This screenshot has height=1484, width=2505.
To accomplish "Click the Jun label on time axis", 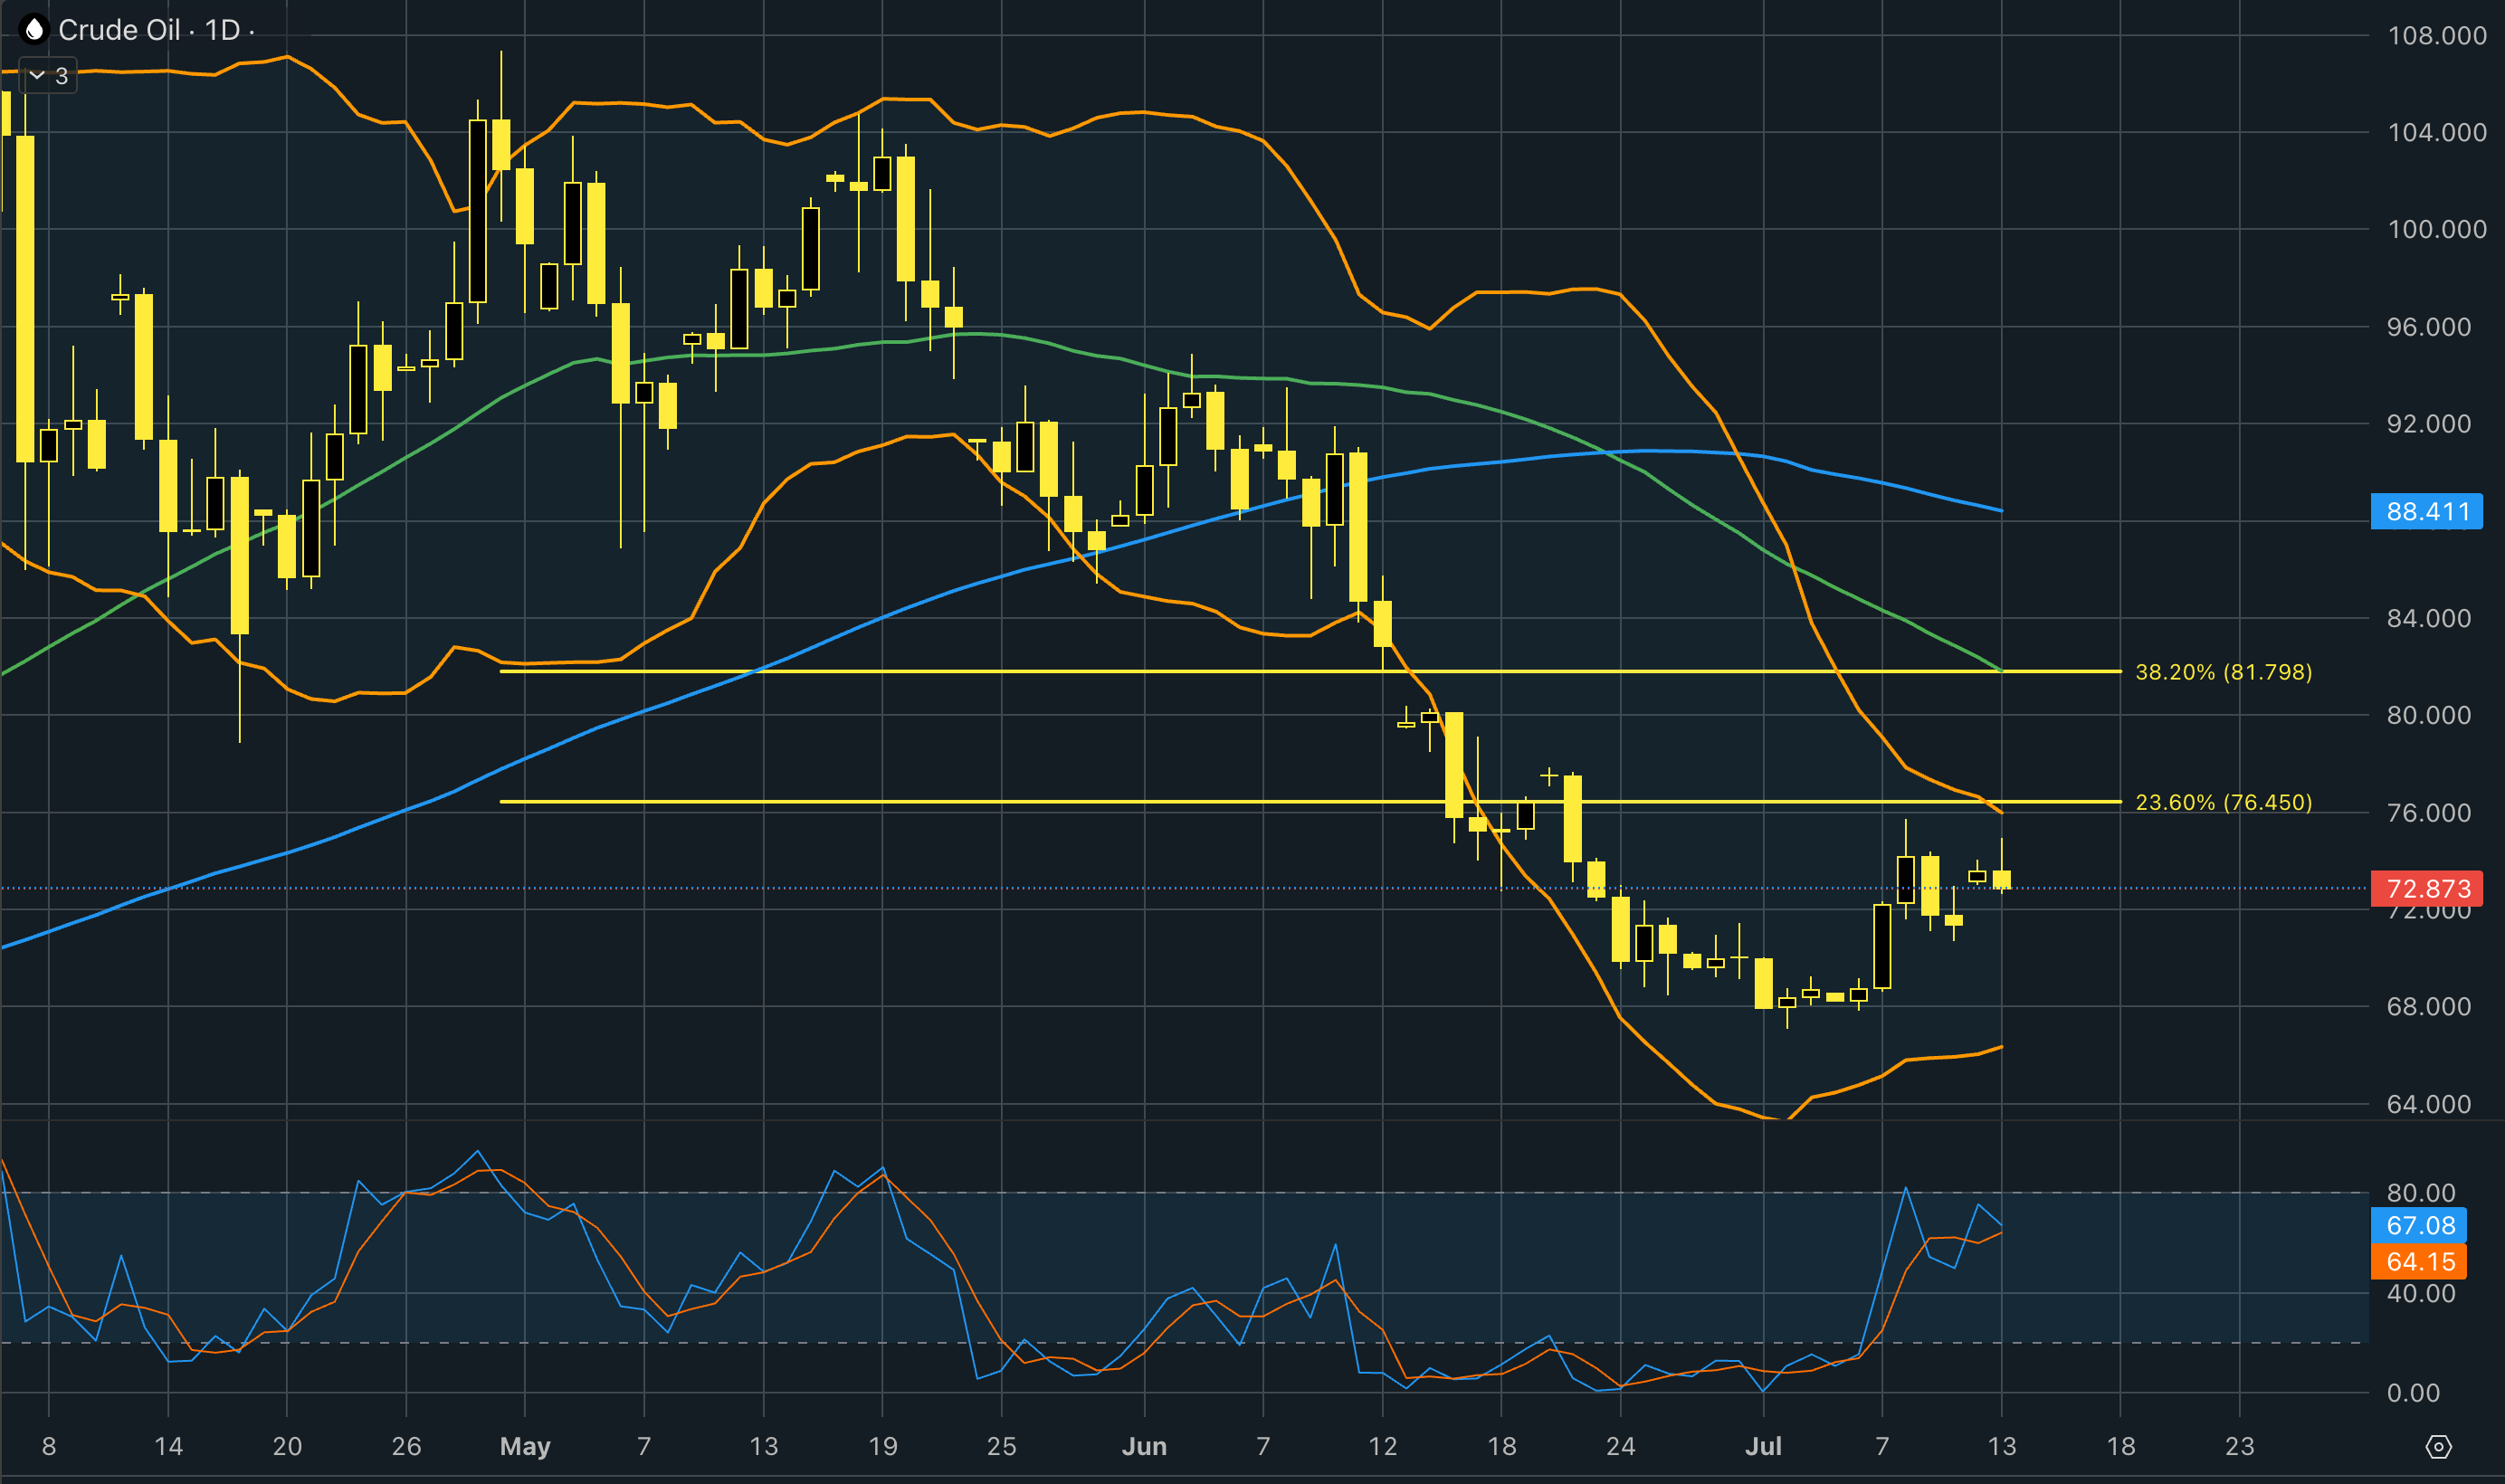I will [x=1144, y=1446].
